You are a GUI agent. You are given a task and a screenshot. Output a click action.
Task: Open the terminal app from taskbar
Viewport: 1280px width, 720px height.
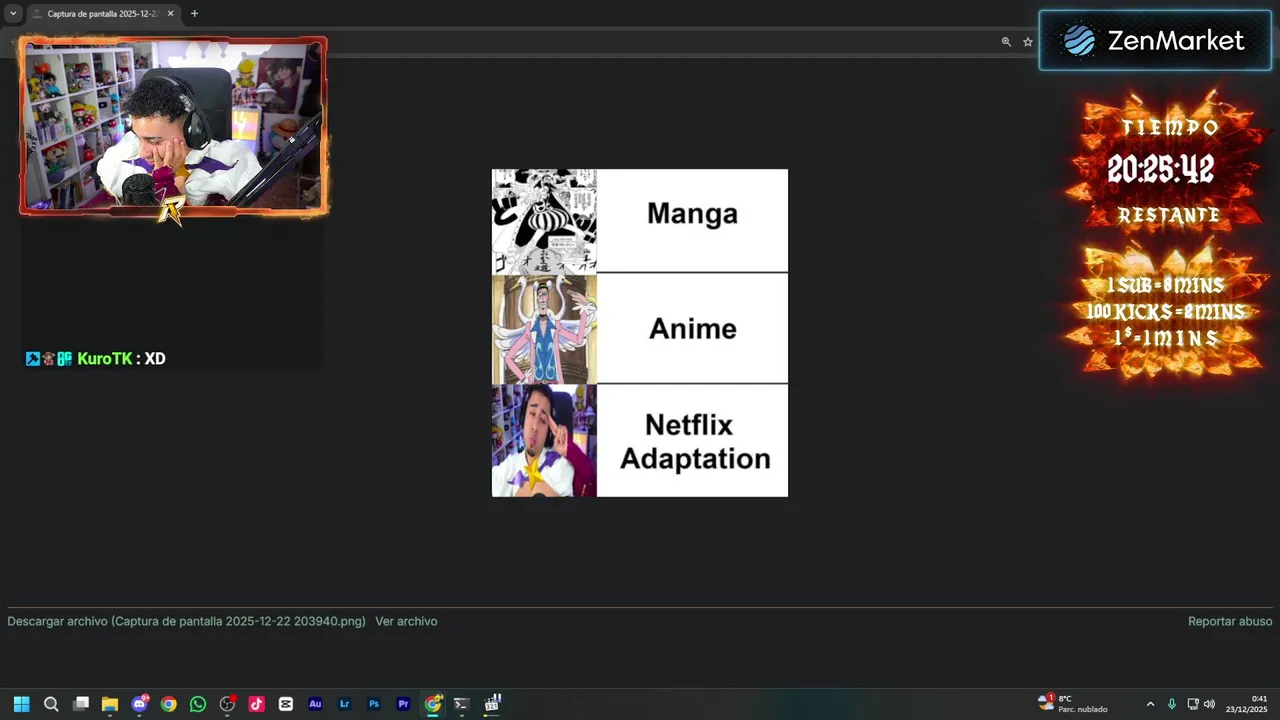(x=462, y=704)
